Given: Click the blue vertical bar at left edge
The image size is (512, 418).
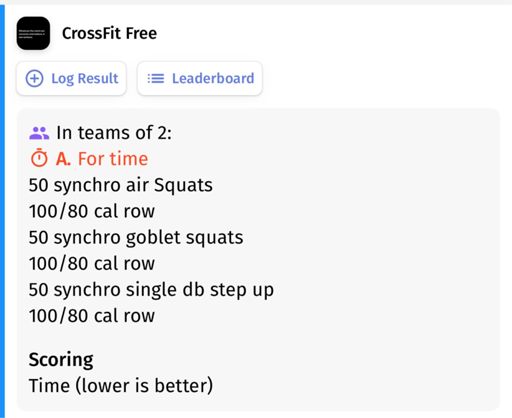Looking at the screenshot, I should pyautogui.click(x=2, y=211).
